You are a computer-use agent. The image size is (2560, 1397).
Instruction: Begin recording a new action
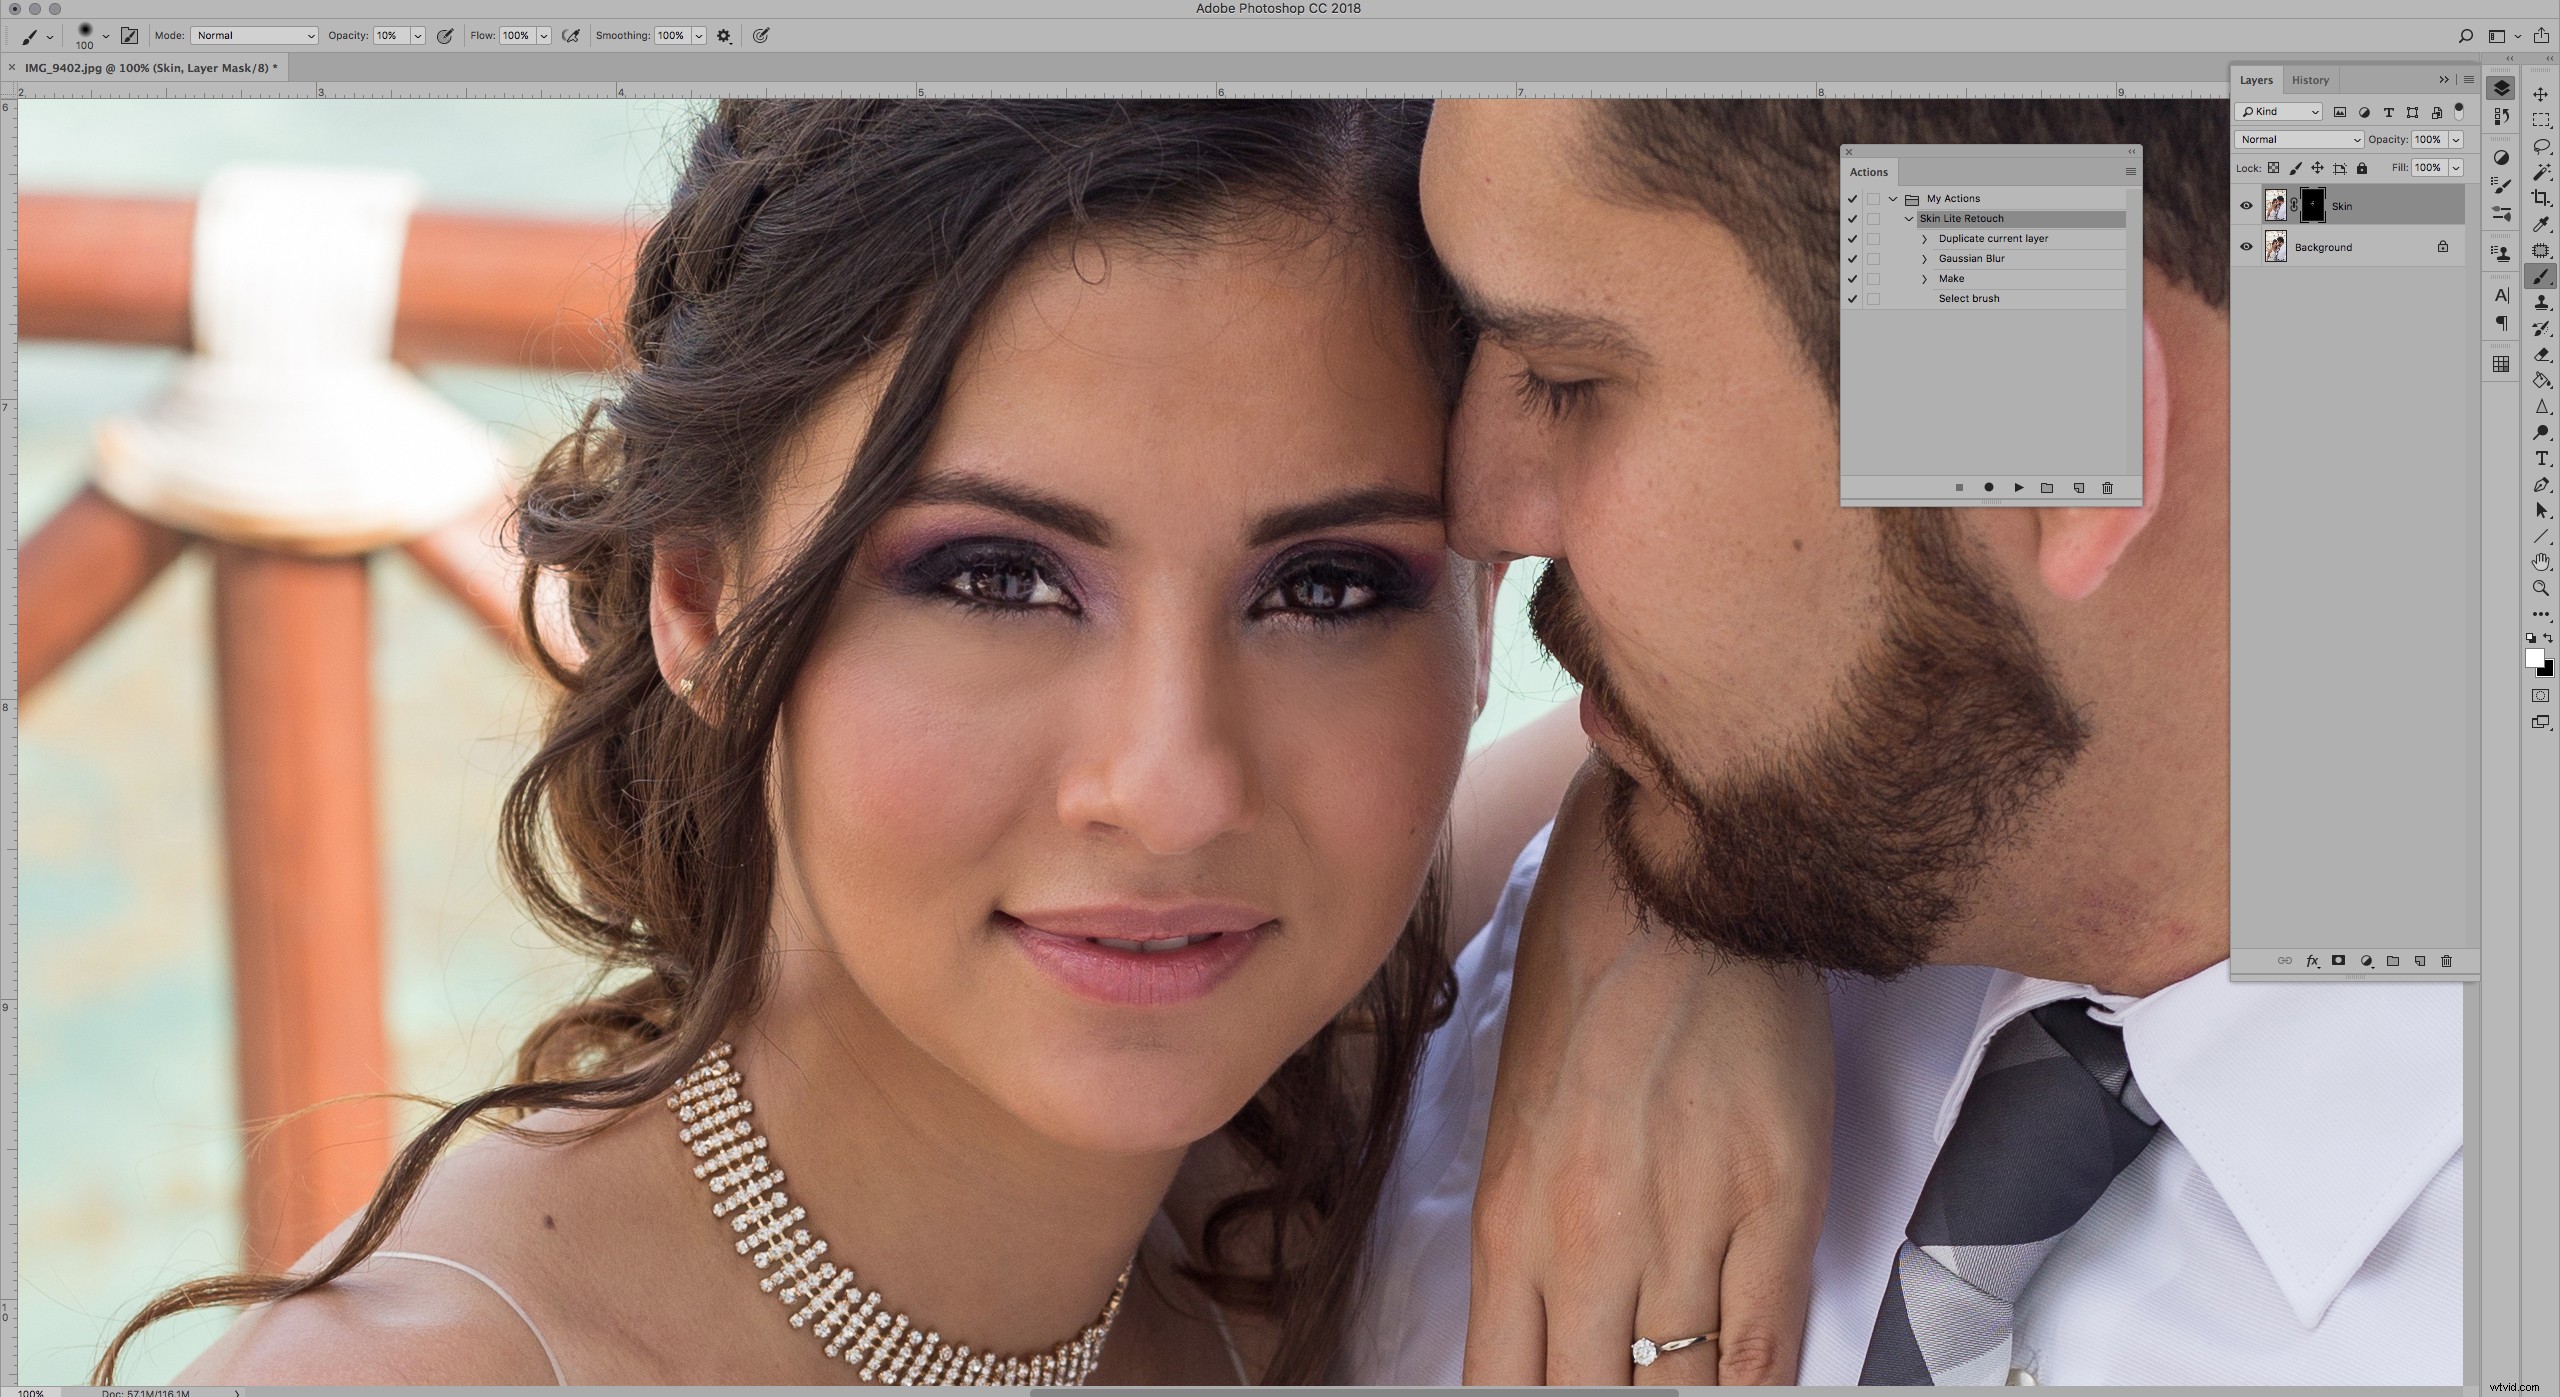pyautogui.click(x=1989, y=488)
